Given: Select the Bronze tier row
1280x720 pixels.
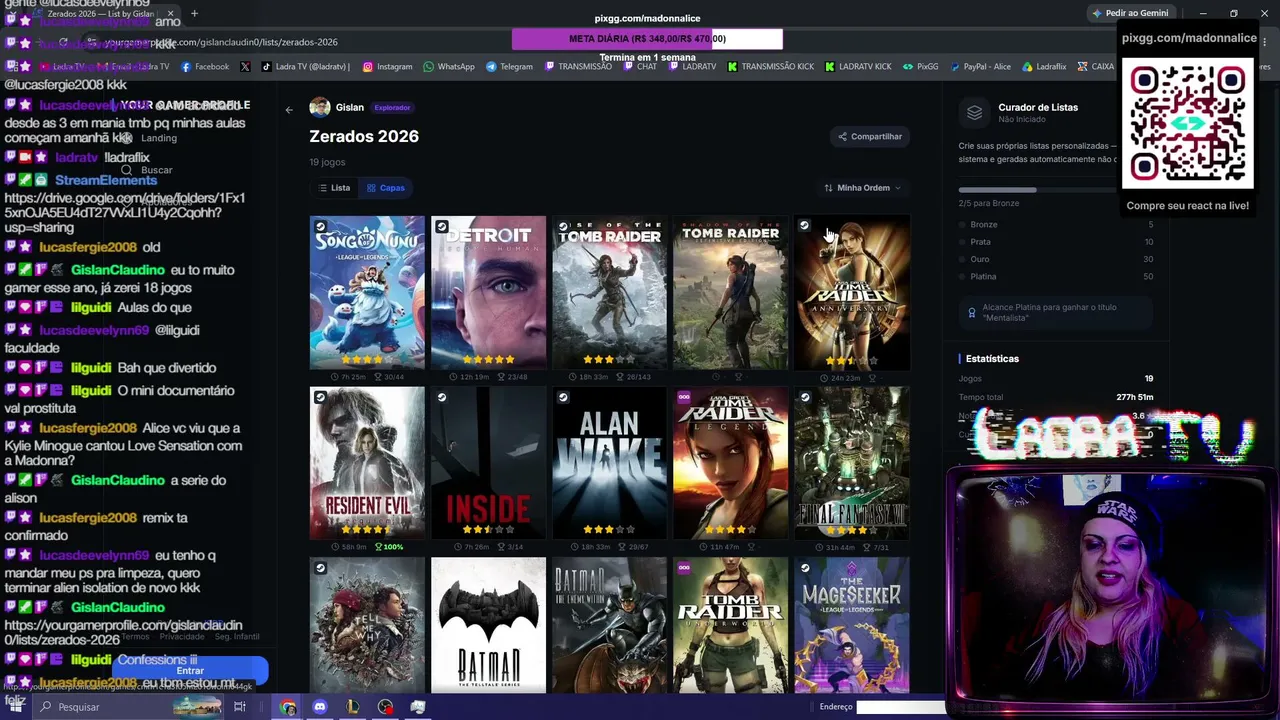Looking at the screenshot, I should pyautogui.click(x=1056, y=225).
